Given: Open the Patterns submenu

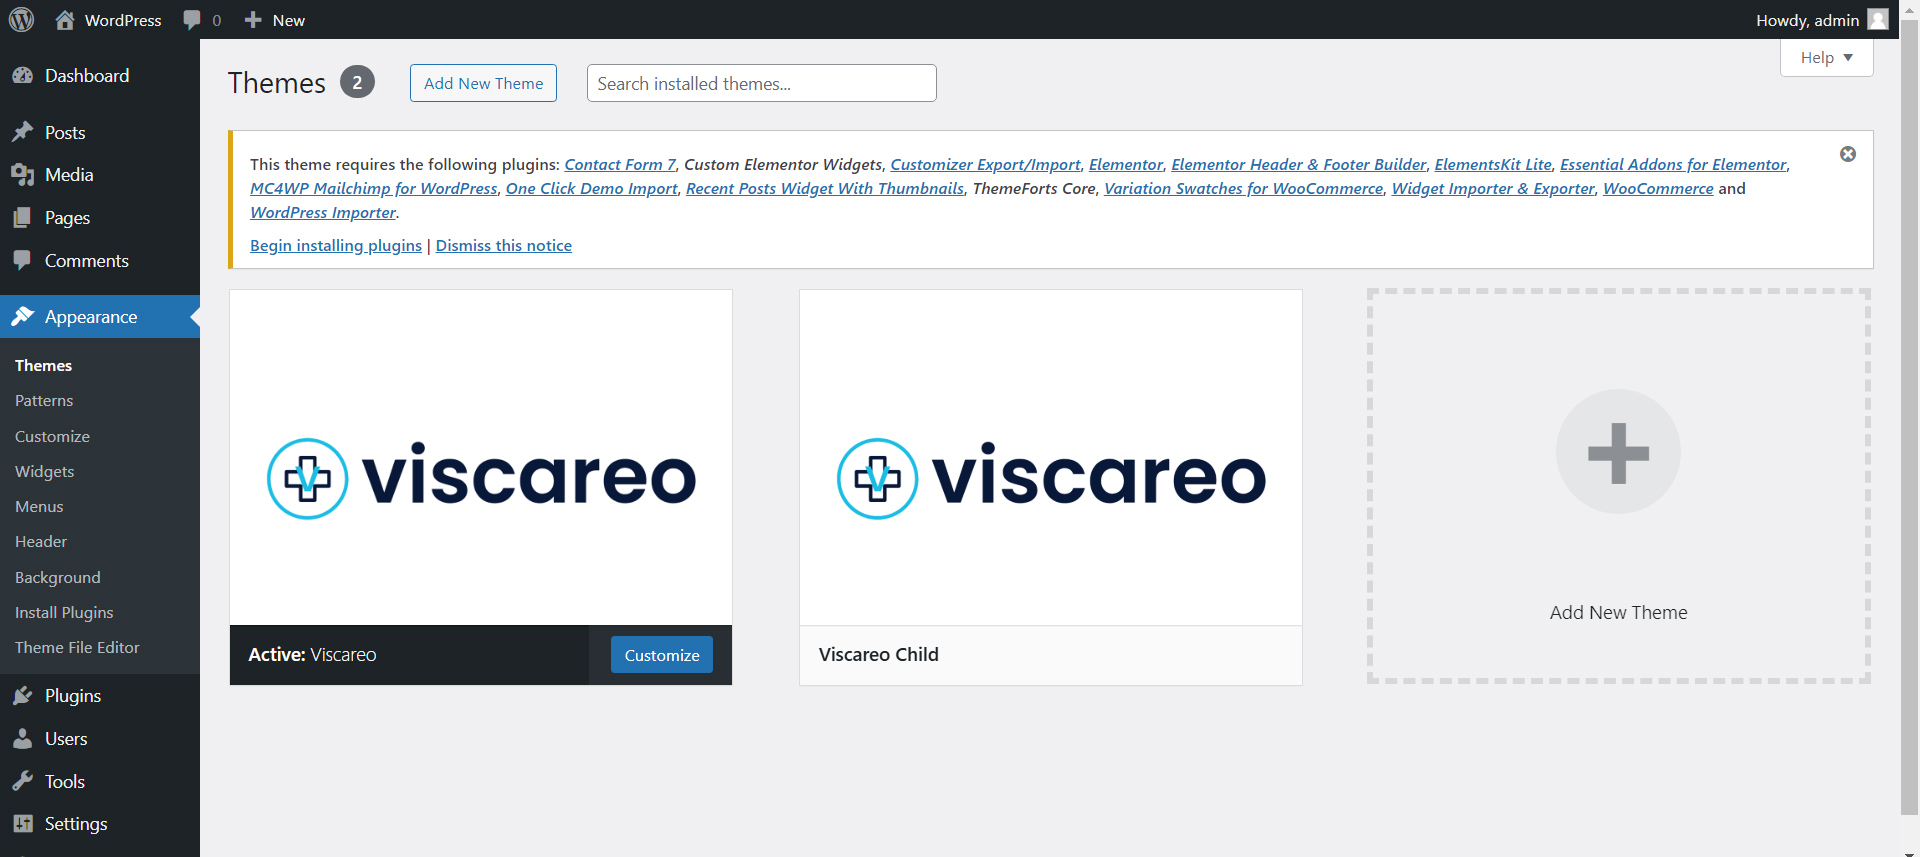Looking at the screenshot, I should tap(44, 401).
